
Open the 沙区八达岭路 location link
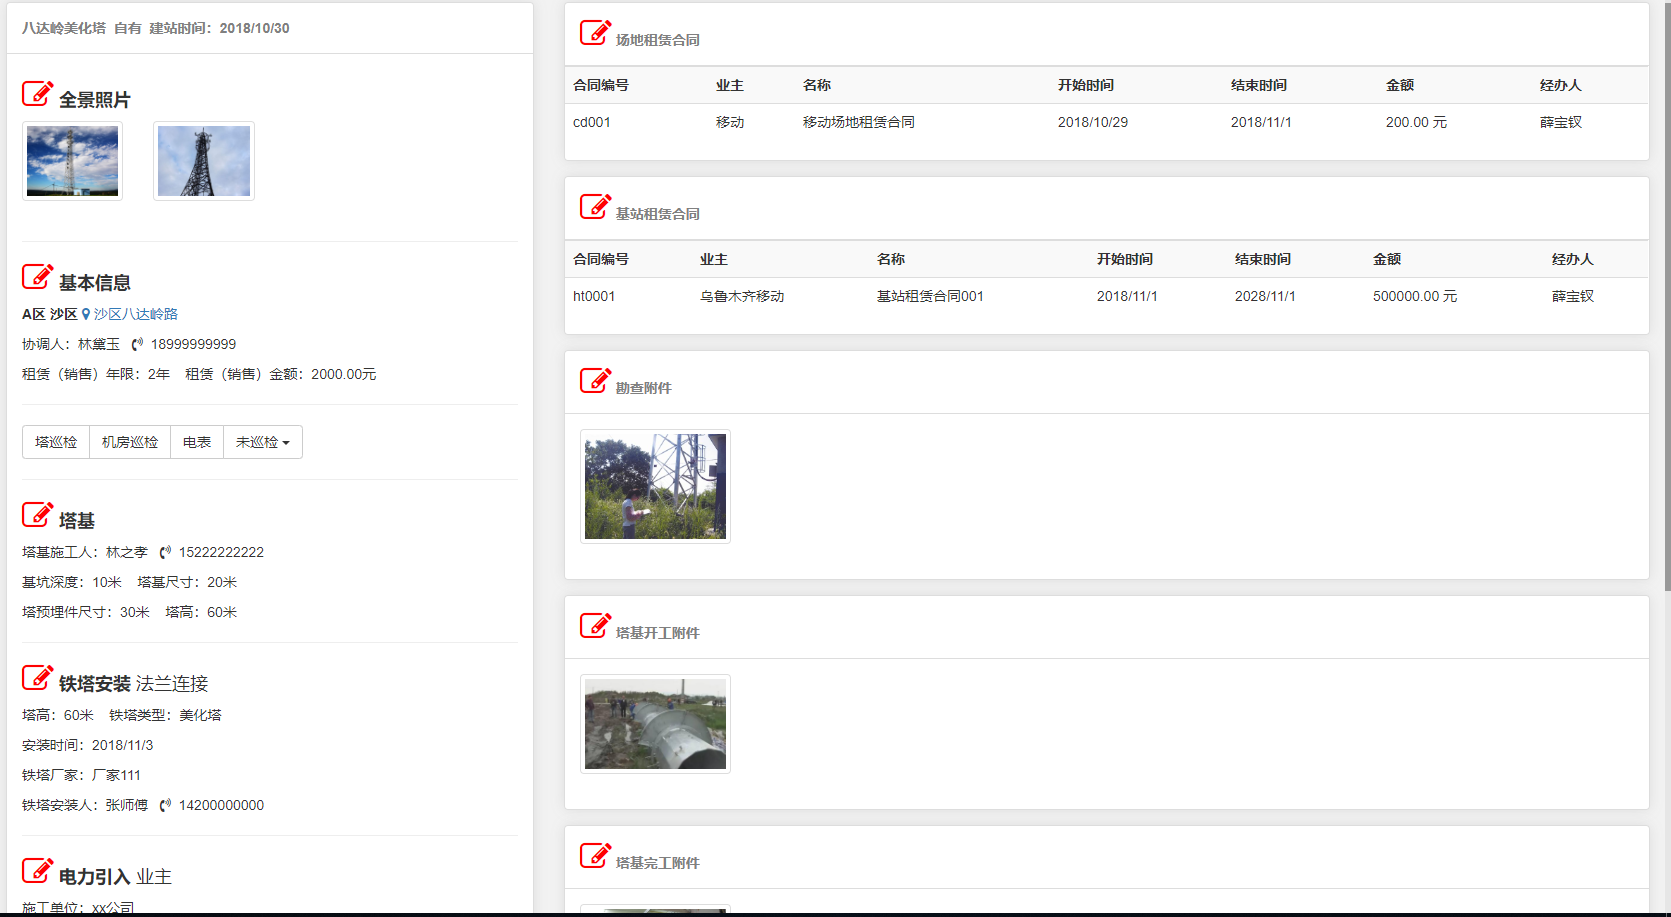135,314
